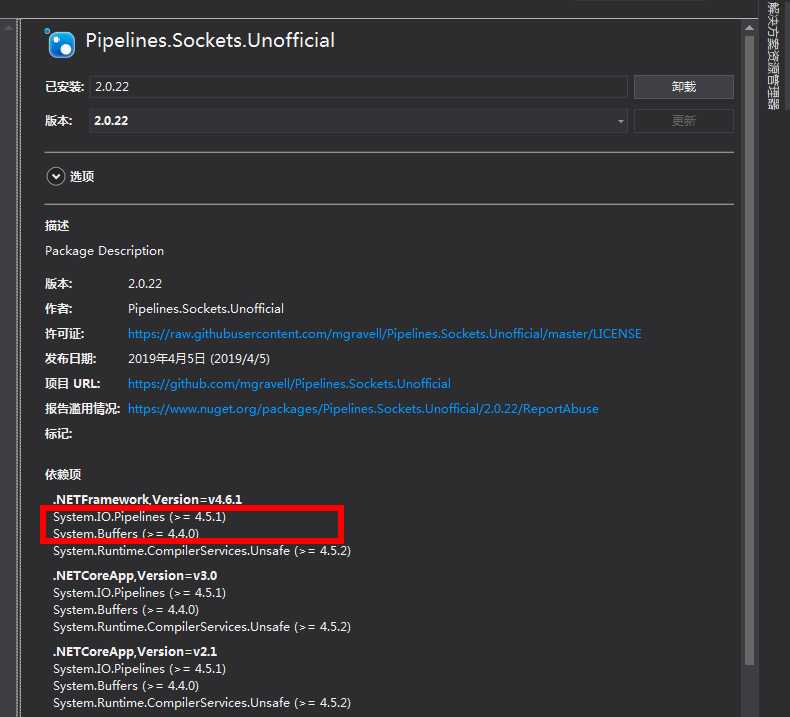Click System.Runtime.CompilerServices.Unsafe under .NETFramework v4.6.1
Screen dimensions: 790x717
coord(202,551)
